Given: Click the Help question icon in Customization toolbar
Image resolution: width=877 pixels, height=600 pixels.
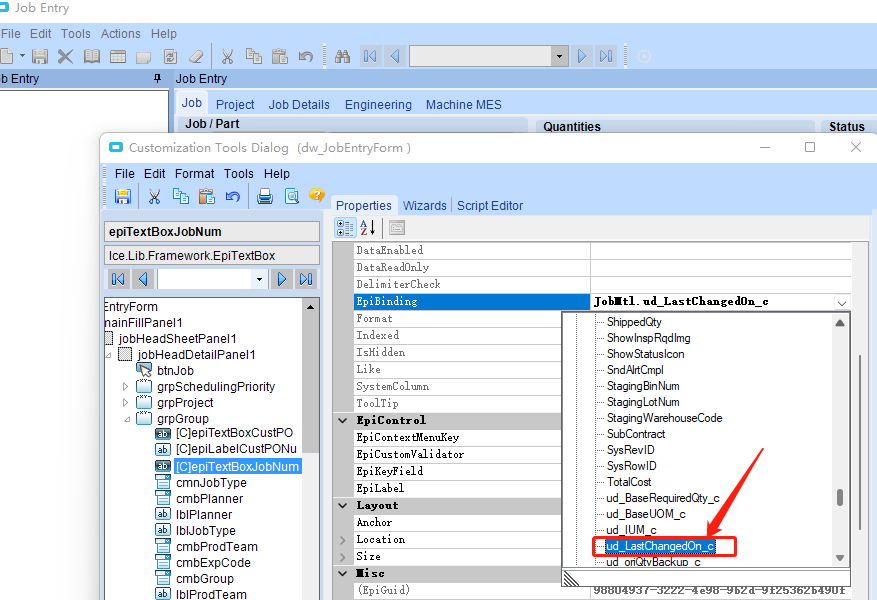Looking at the screenshot, I should pos(317,195).
